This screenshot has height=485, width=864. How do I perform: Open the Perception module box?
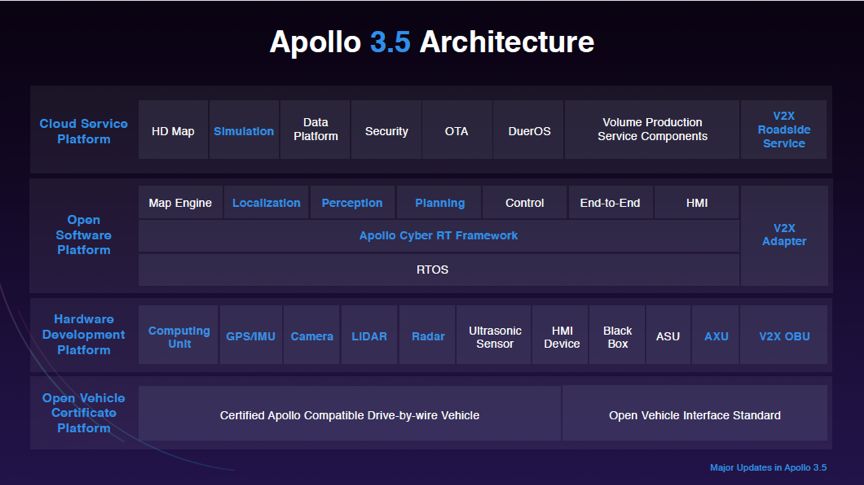coord(352,203)
